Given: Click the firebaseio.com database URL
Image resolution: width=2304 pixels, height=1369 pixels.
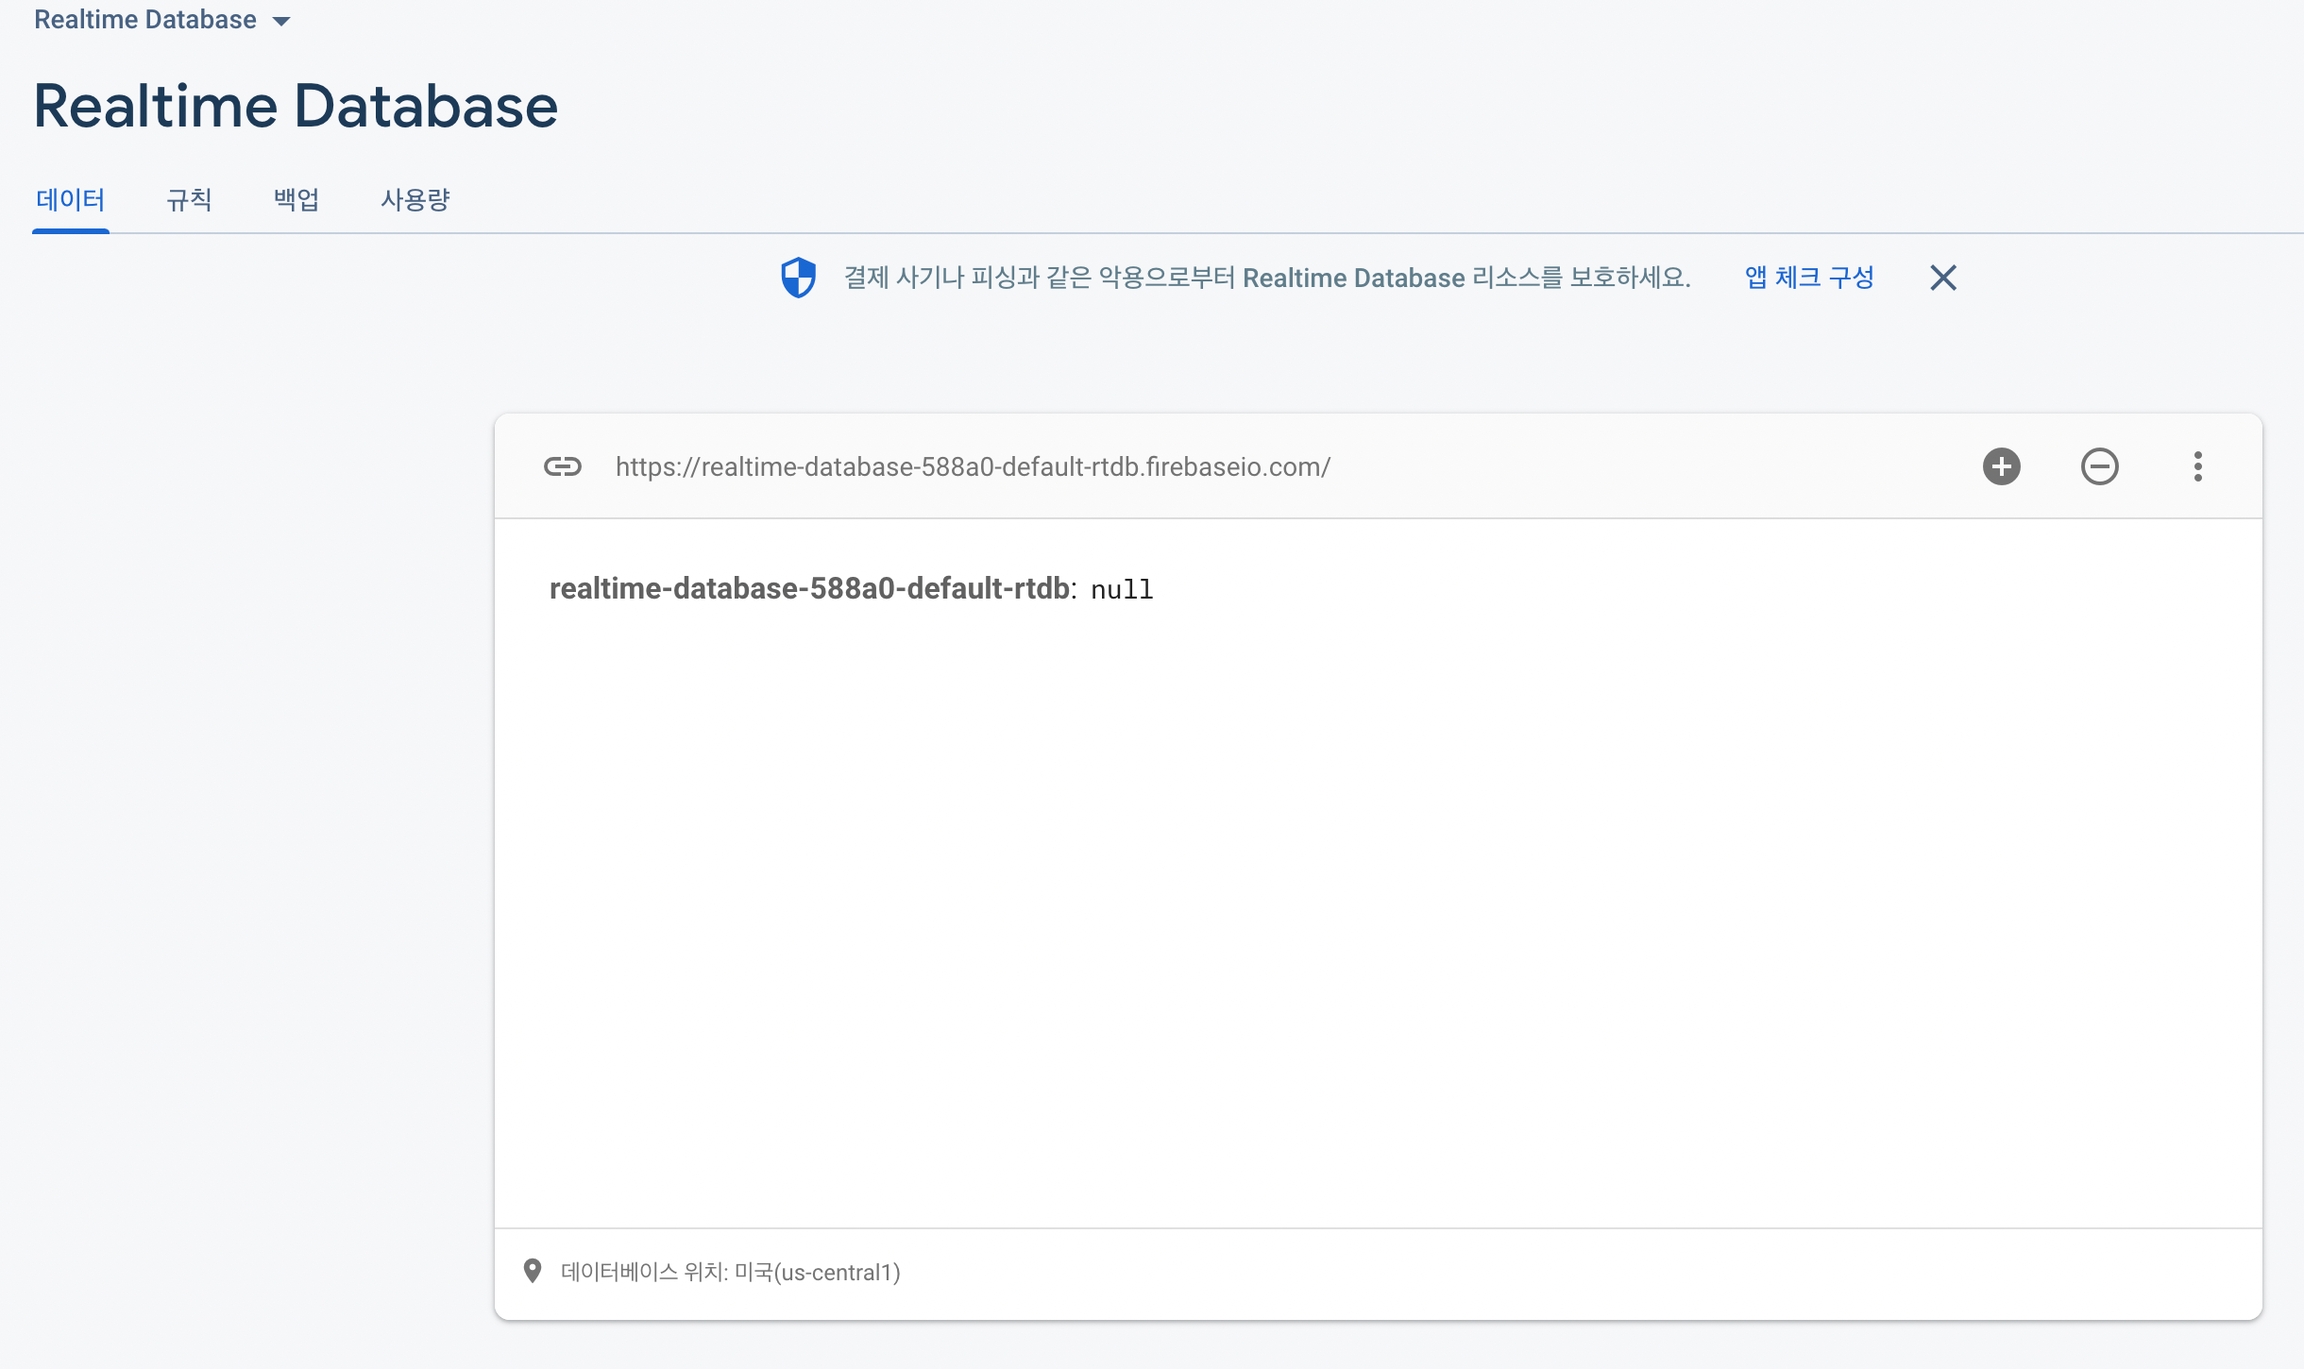Looking at the screenshot, I should 972,467.
